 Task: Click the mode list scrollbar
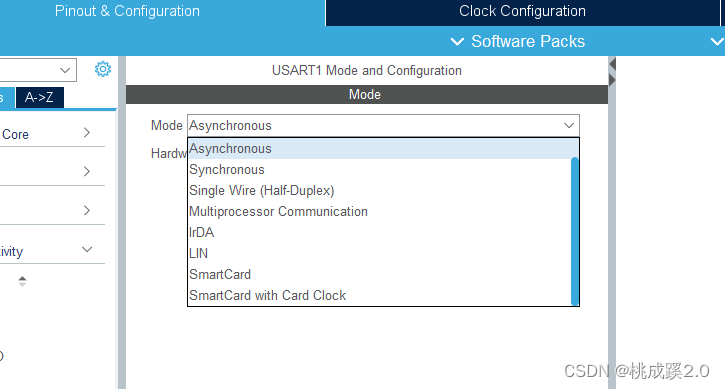575,231
